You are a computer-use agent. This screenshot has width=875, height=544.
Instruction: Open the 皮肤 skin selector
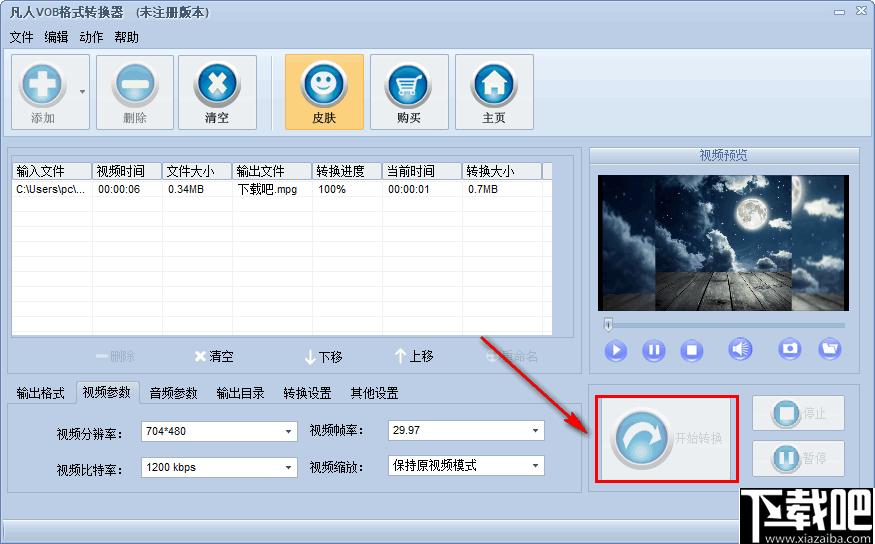pos(324,92)
